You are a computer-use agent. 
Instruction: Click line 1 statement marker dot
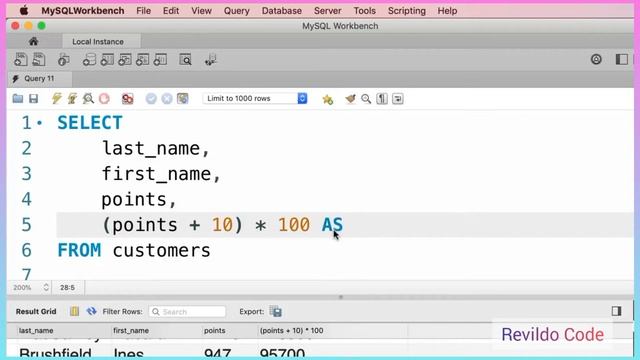40,122
